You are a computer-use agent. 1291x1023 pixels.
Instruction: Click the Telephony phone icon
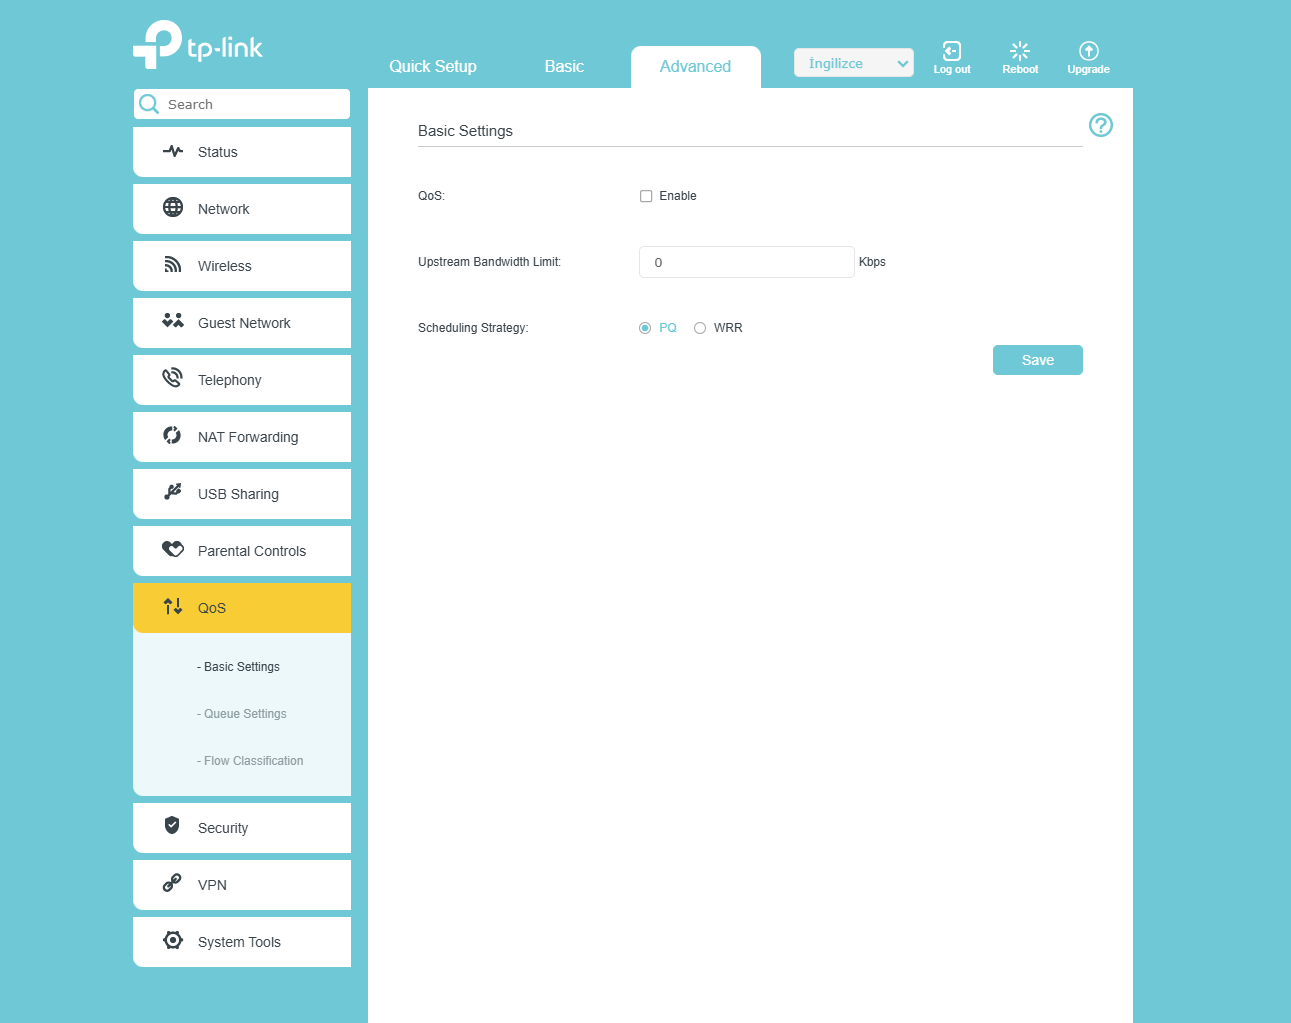pyautogui.click(x=172, y=378)
